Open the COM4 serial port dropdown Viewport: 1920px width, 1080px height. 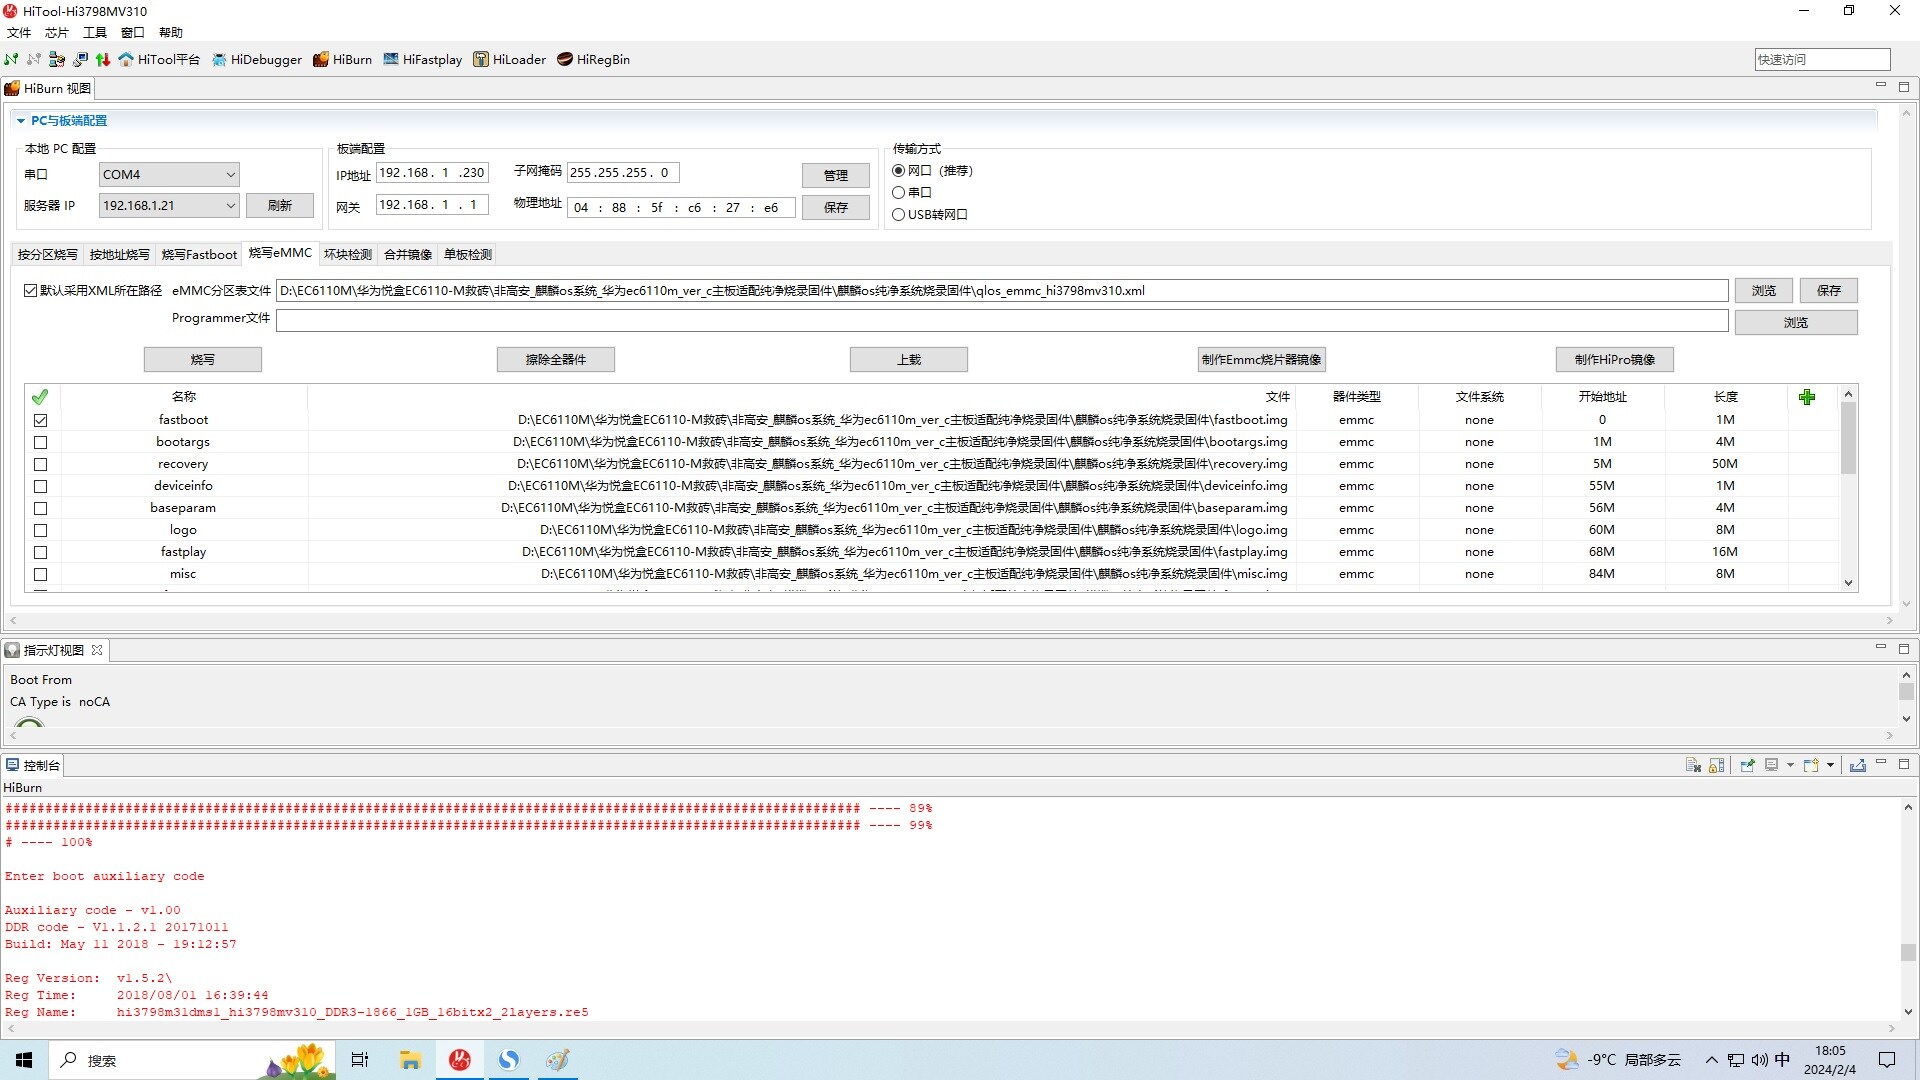pos(169,174)
